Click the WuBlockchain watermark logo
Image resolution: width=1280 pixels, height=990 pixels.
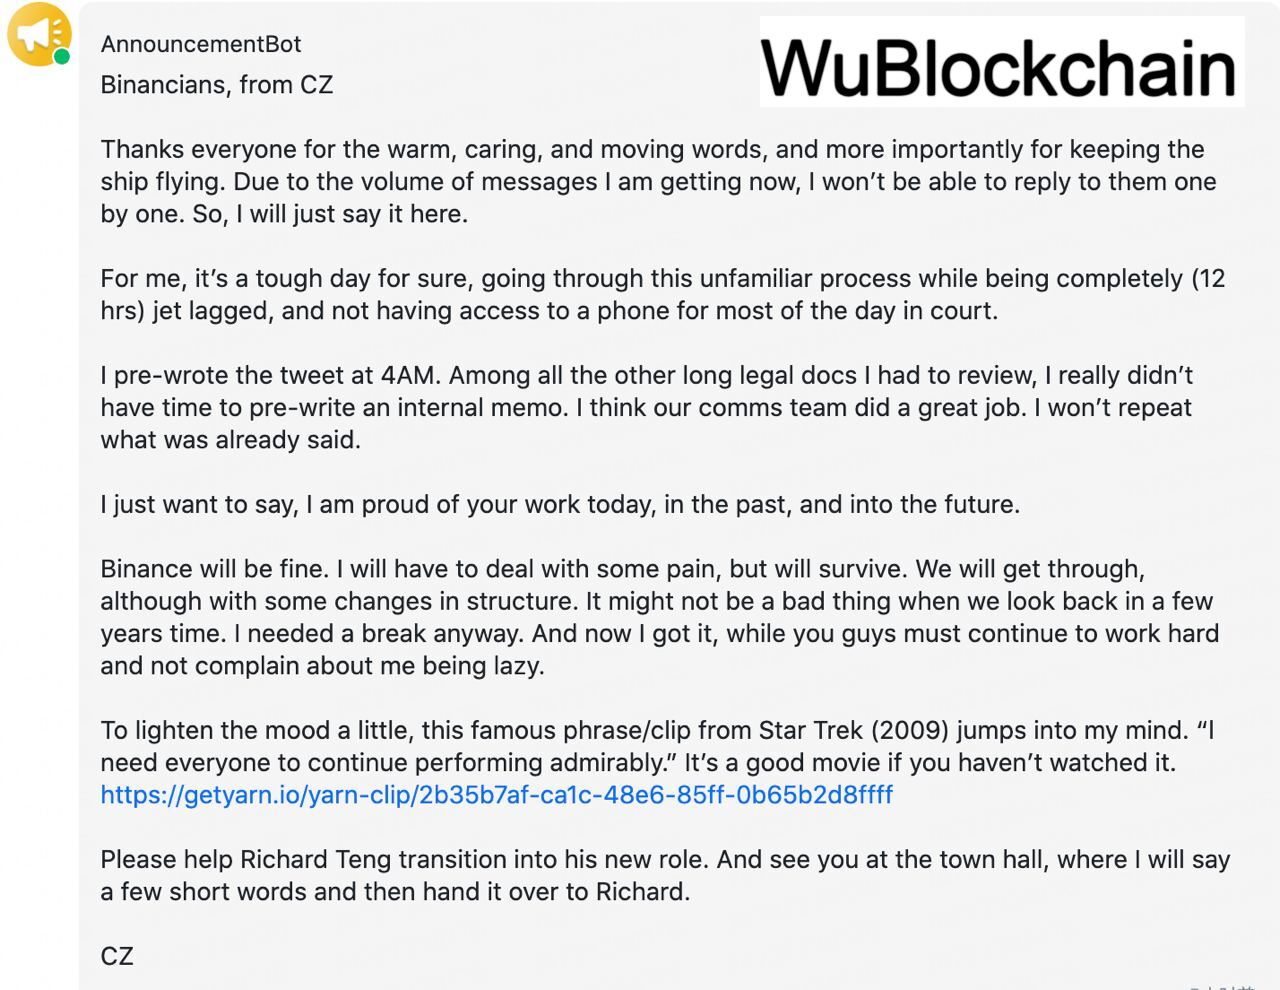click(x=1000, y=67)
